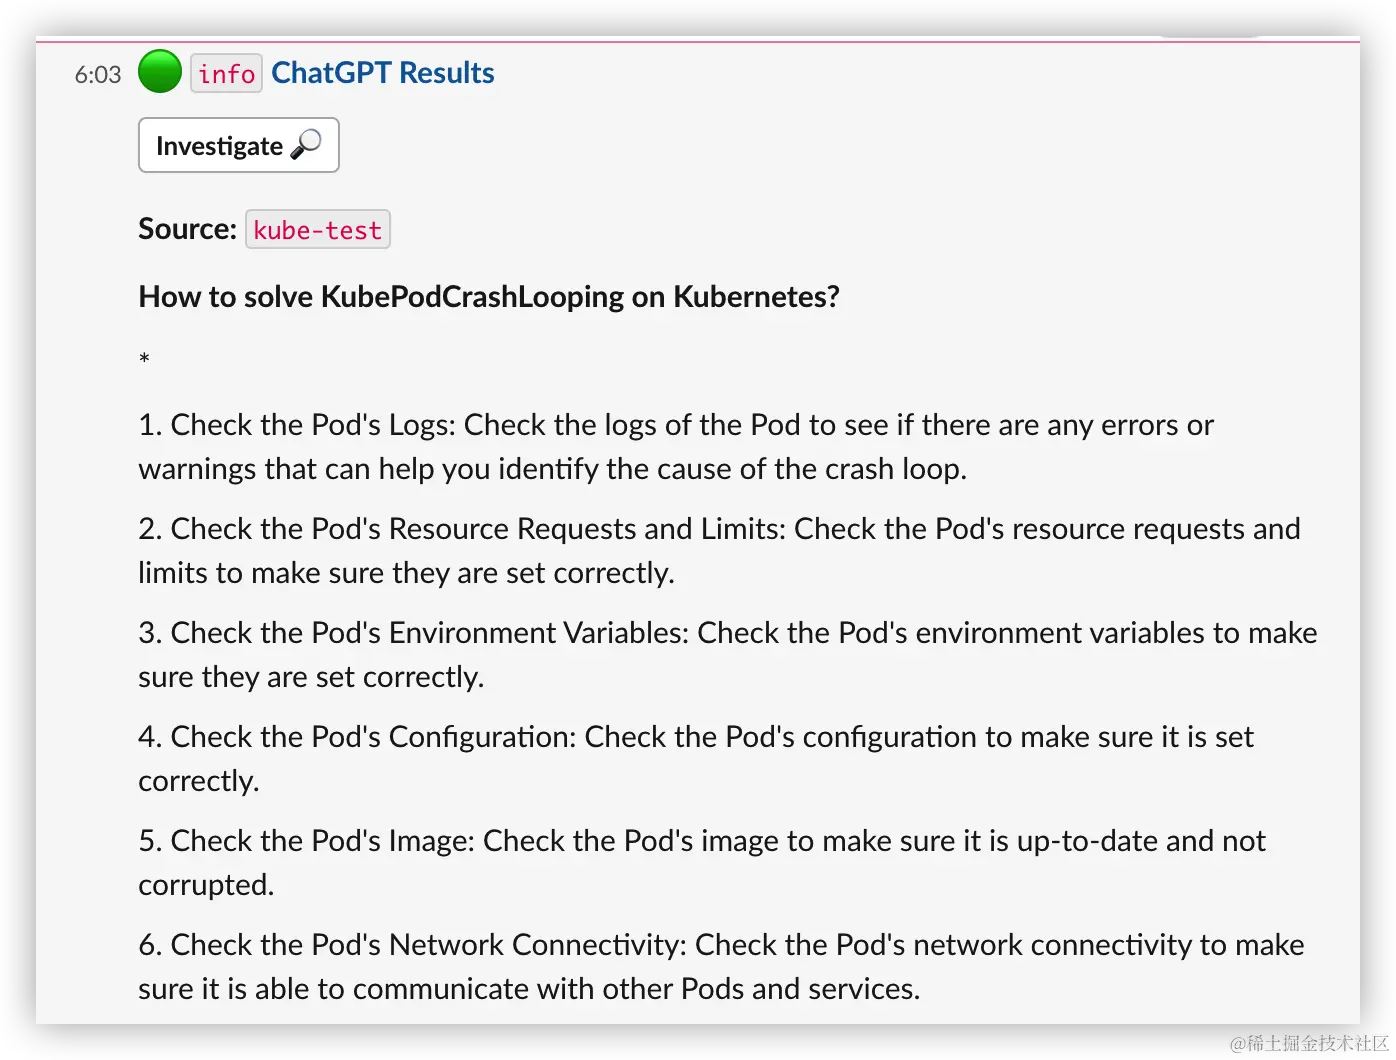1396x1060 pixels.
Task: Click step 2 about Resource Requests and Limits
Action: [719, 551]
